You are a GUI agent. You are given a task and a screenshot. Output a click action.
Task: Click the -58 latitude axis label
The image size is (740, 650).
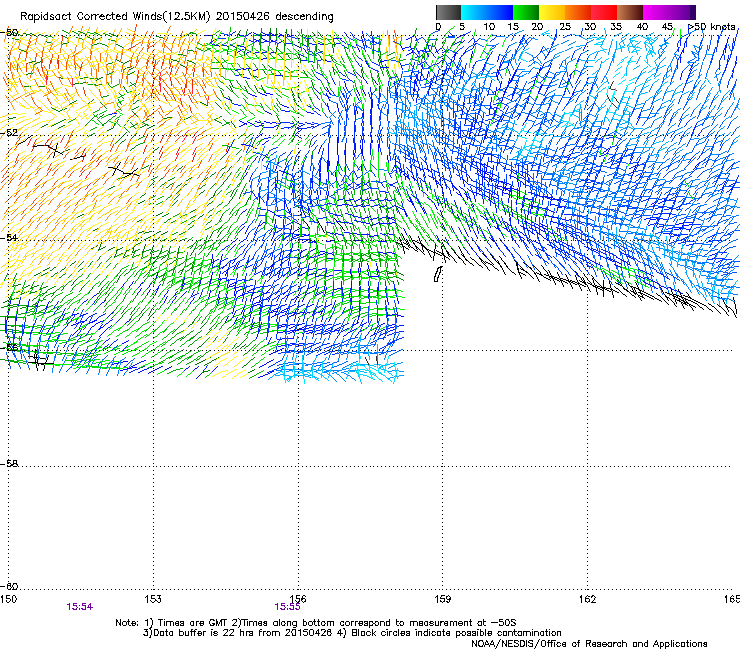tap(9, 464)
